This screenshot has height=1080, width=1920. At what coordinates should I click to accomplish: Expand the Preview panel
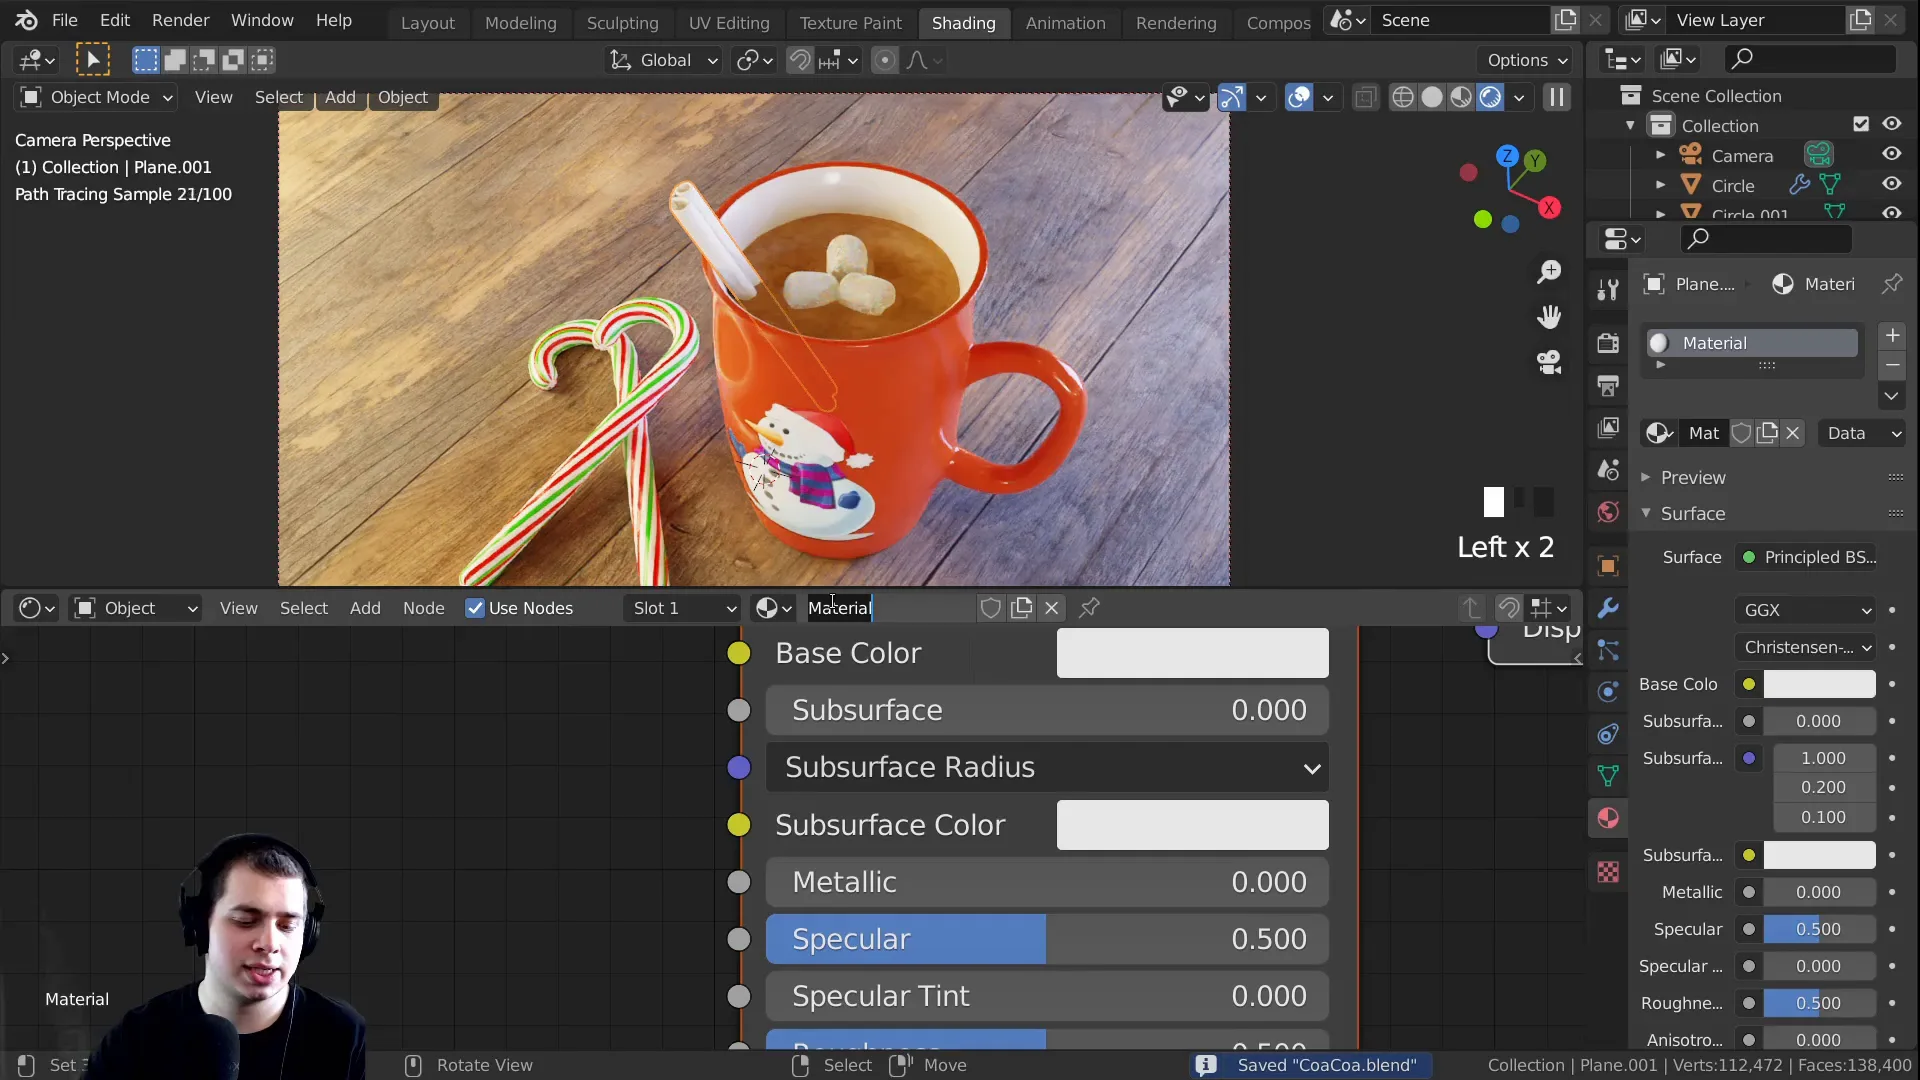[1645, 477]
